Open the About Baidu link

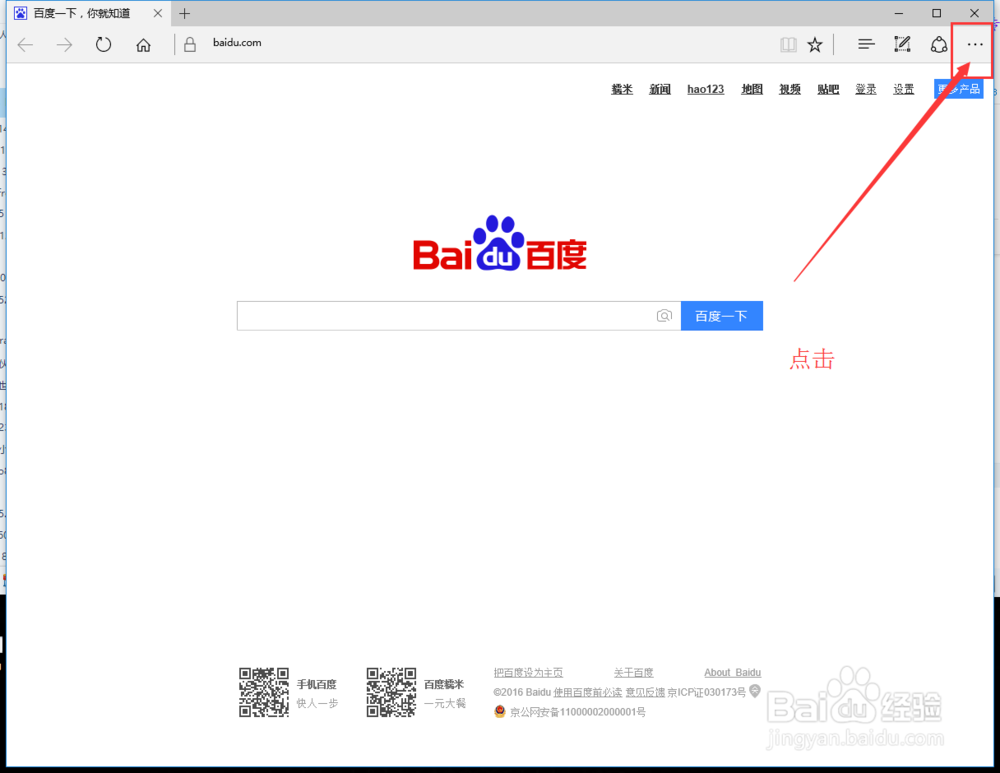(x=732, y=673)
